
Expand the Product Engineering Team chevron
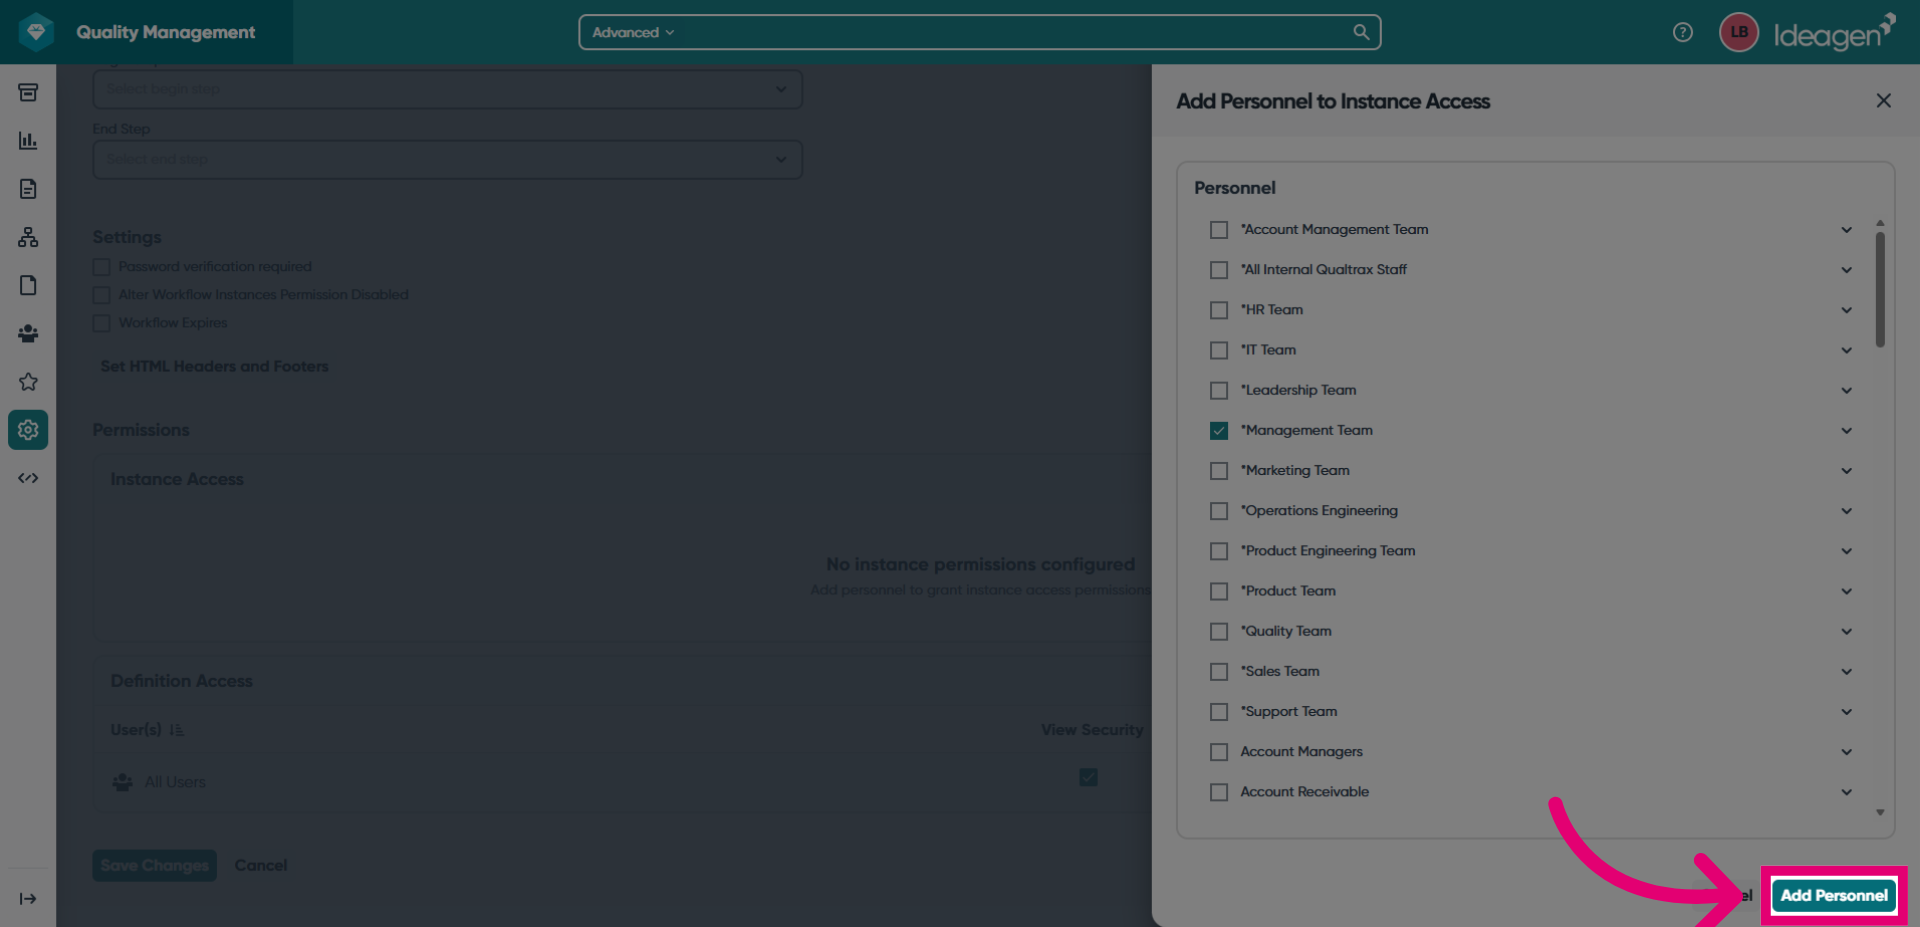pos(1847,551)
